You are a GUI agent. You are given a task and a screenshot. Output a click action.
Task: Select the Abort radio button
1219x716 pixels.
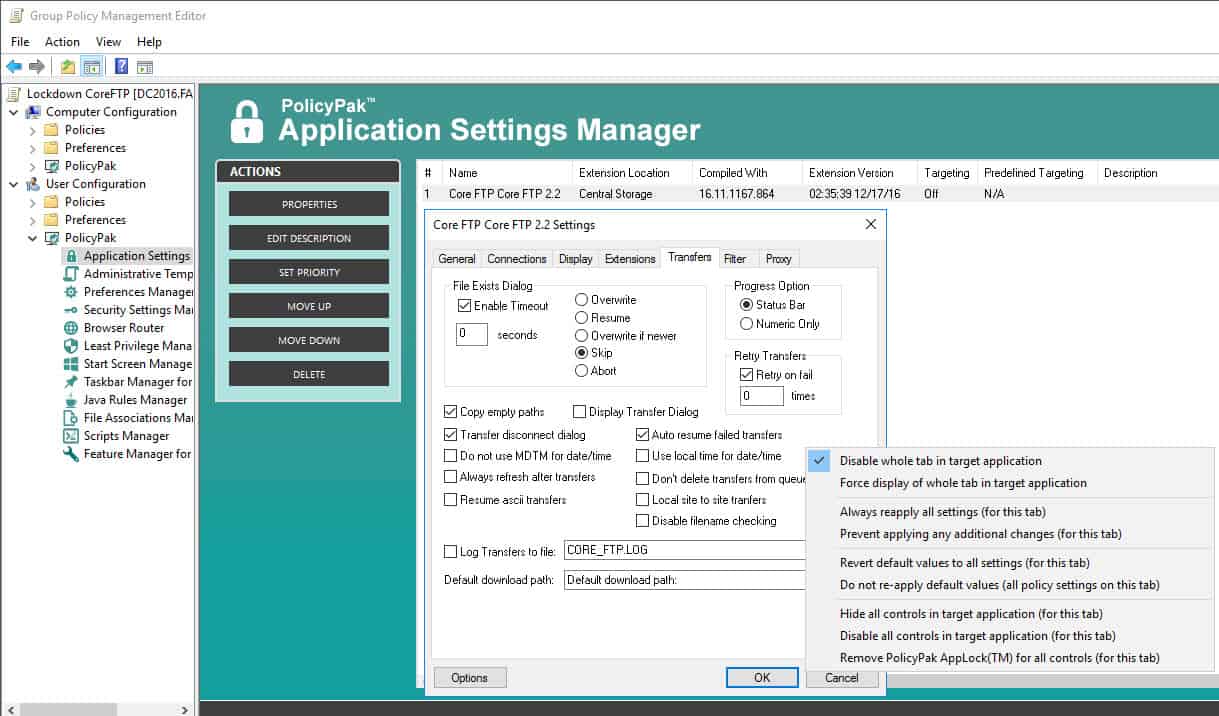click(x=581, y=371)
